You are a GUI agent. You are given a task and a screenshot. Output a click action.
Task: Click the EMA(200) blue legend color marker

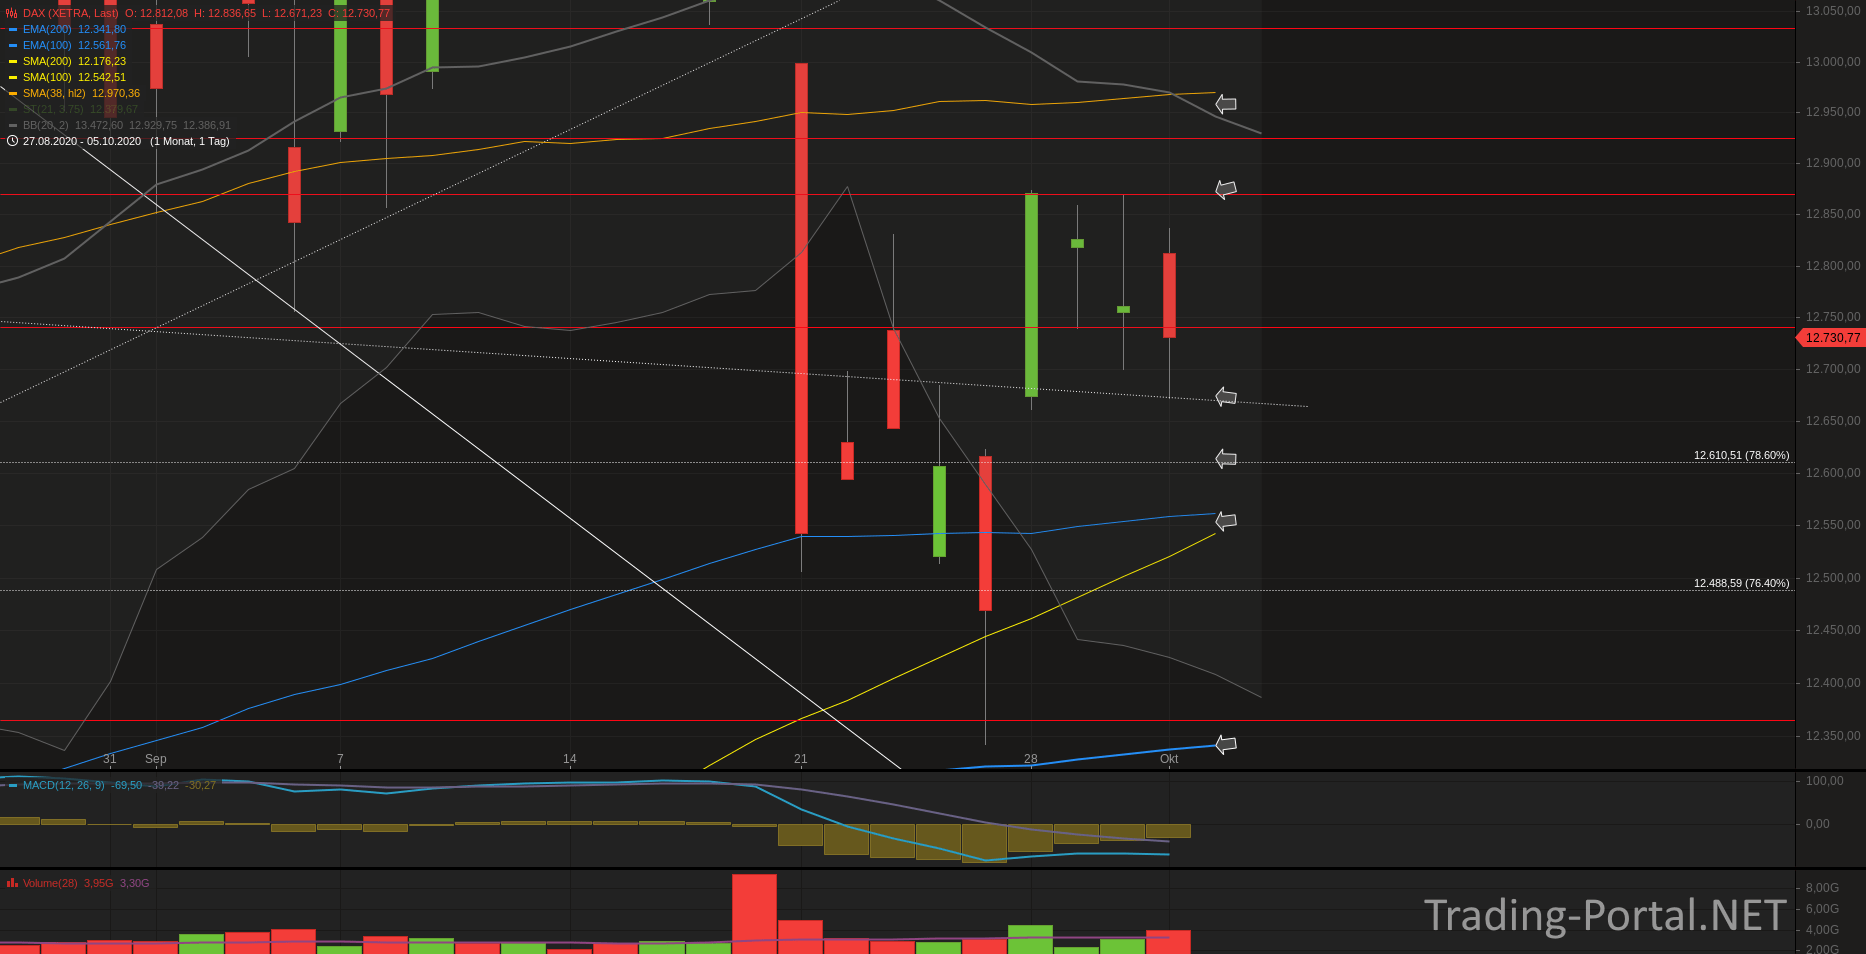13,30
